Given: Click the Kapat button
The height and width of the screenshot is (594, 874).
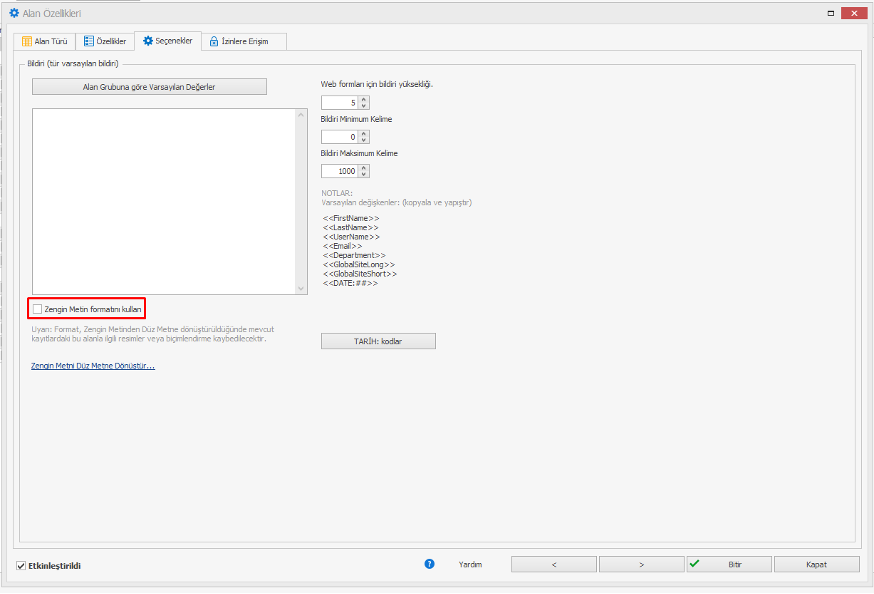Looking at the screenshot, I should [817, 564].
